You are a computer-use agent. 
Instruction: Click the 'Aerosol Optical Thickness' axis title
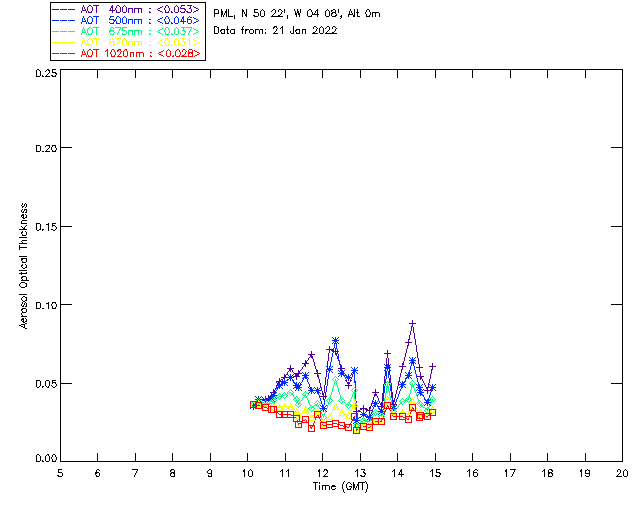coord(24,266)
